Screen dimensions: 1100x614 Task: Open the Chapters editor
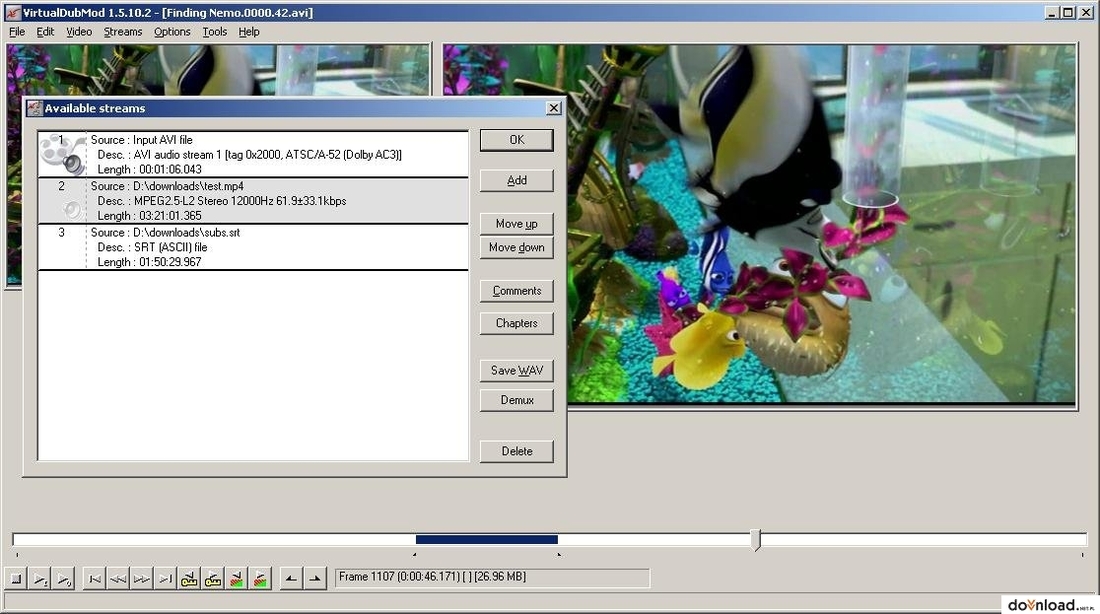[x=516, y=323]
